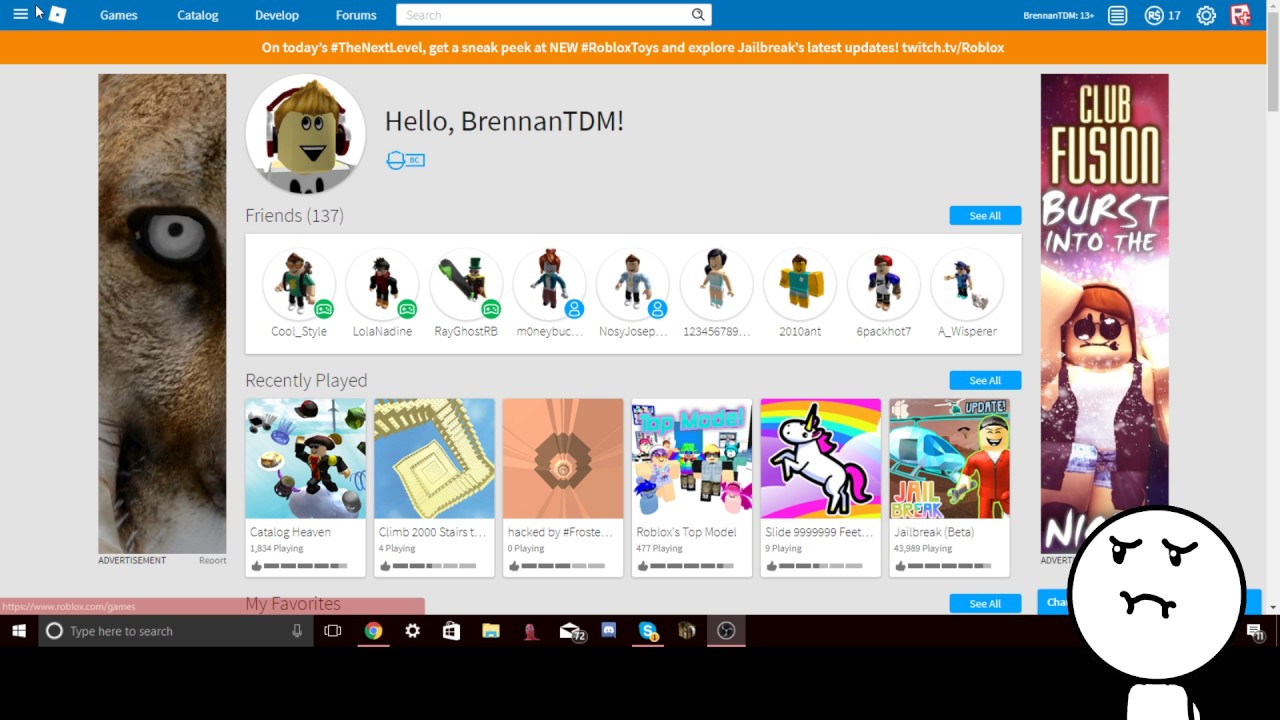
Task: Click the Builders Club hat badge
Action: 405,160
